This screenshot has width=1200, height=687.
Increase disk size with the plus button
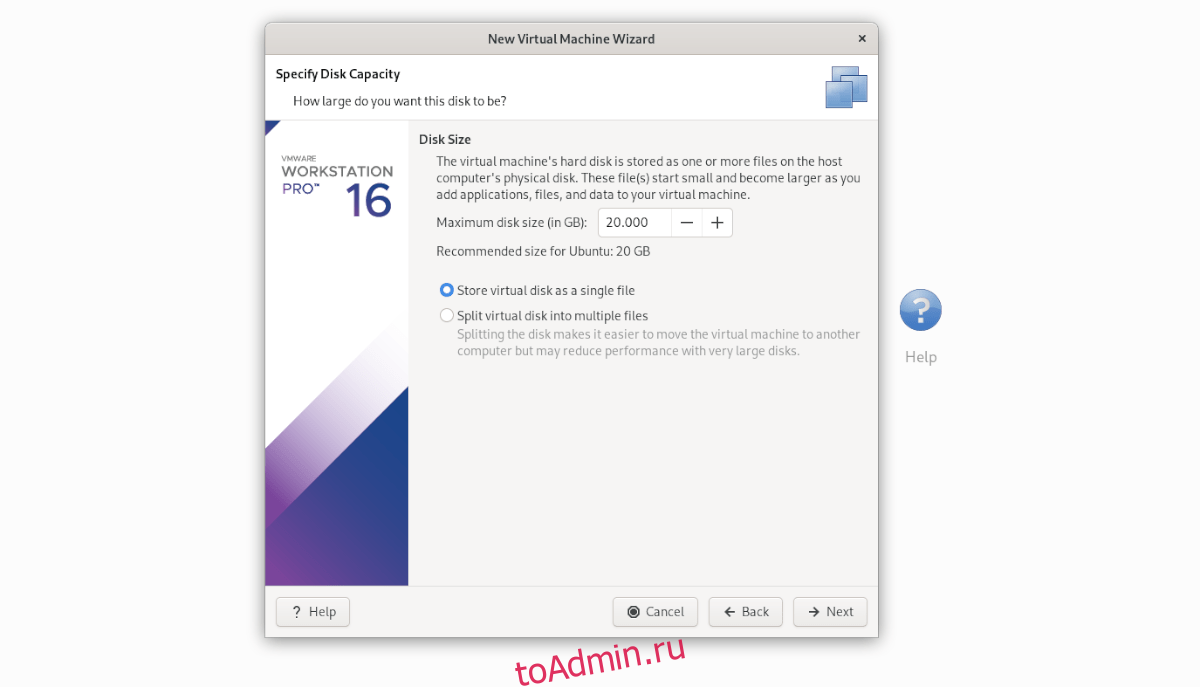coord(717,223)
